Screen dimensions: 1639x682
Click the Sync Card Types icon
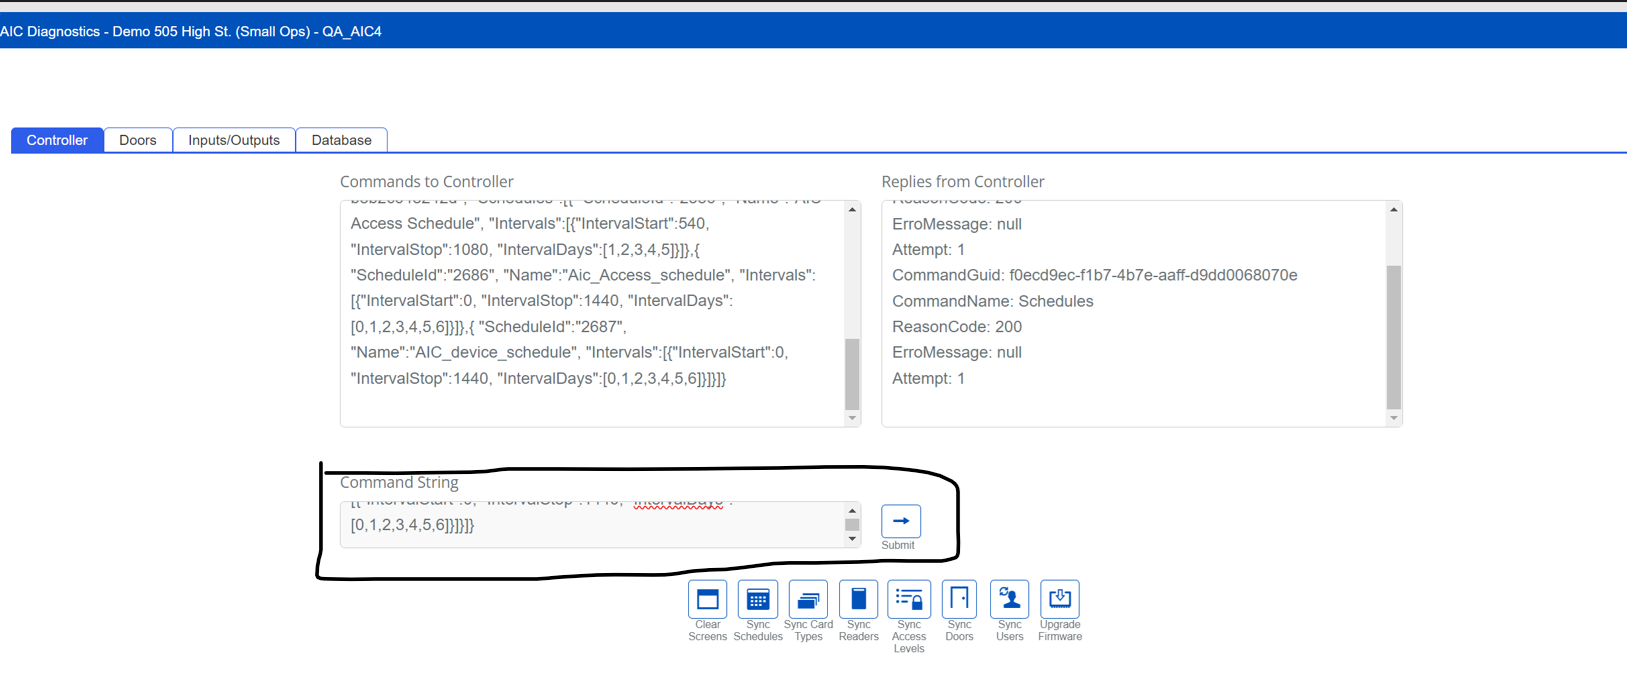[x=808, y=600]
